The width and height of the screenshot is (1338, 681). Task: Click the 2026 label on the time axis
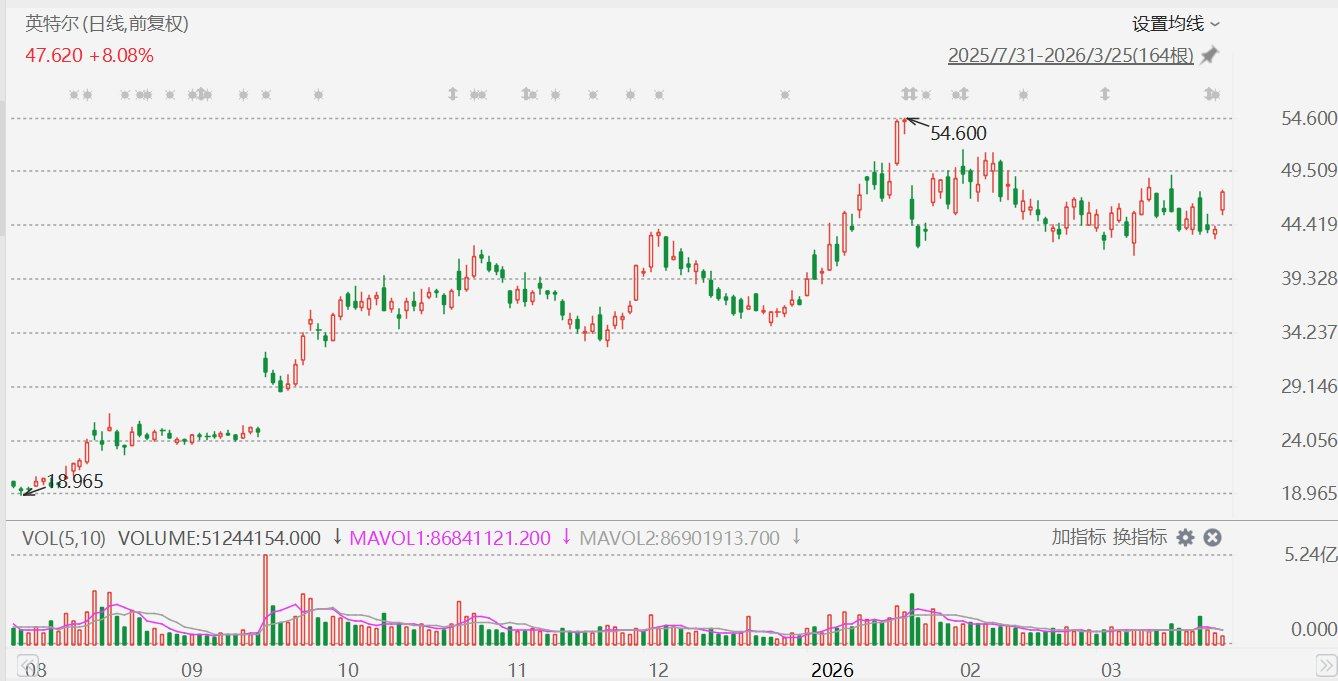coord(832,669)
